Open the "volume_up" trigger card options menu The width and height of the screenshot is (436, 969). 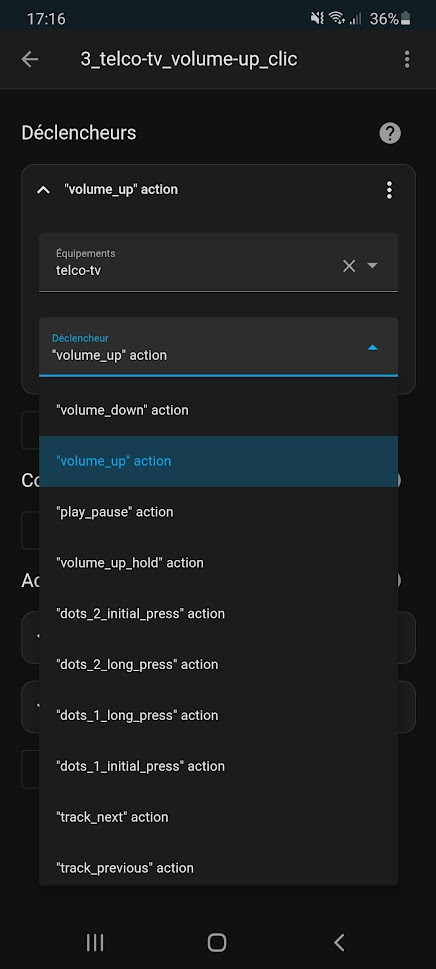click(389, 190)
